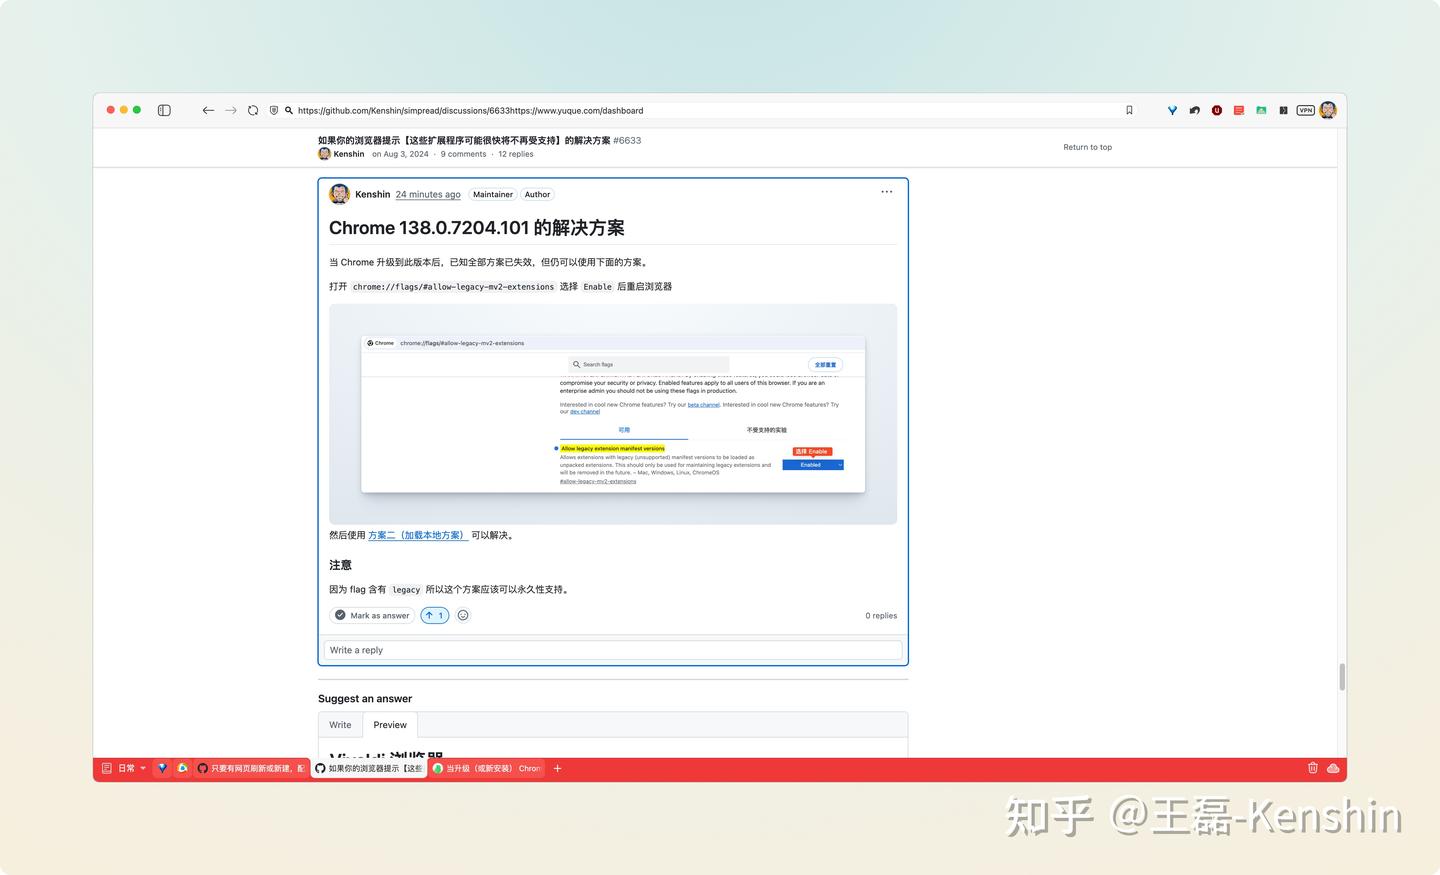The height and width of the screenshot is (875, 1440).
Task: Open the 日常 workspace dropdown
Action: [132, 768]
